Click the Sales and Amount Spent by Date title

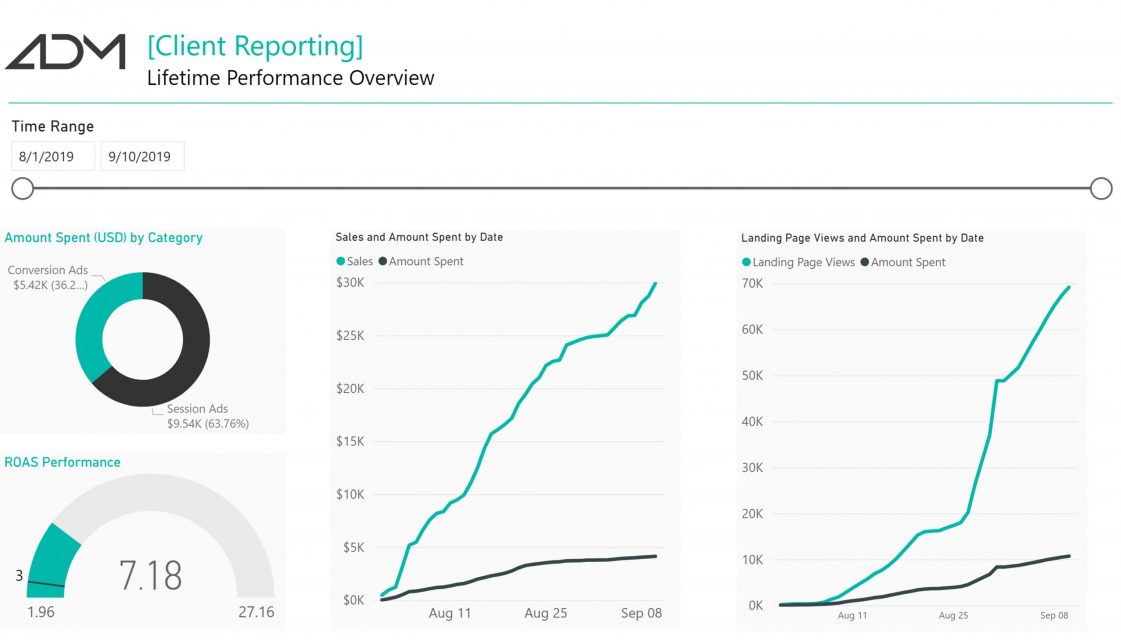pyautogui.click(x=419, y=237)
